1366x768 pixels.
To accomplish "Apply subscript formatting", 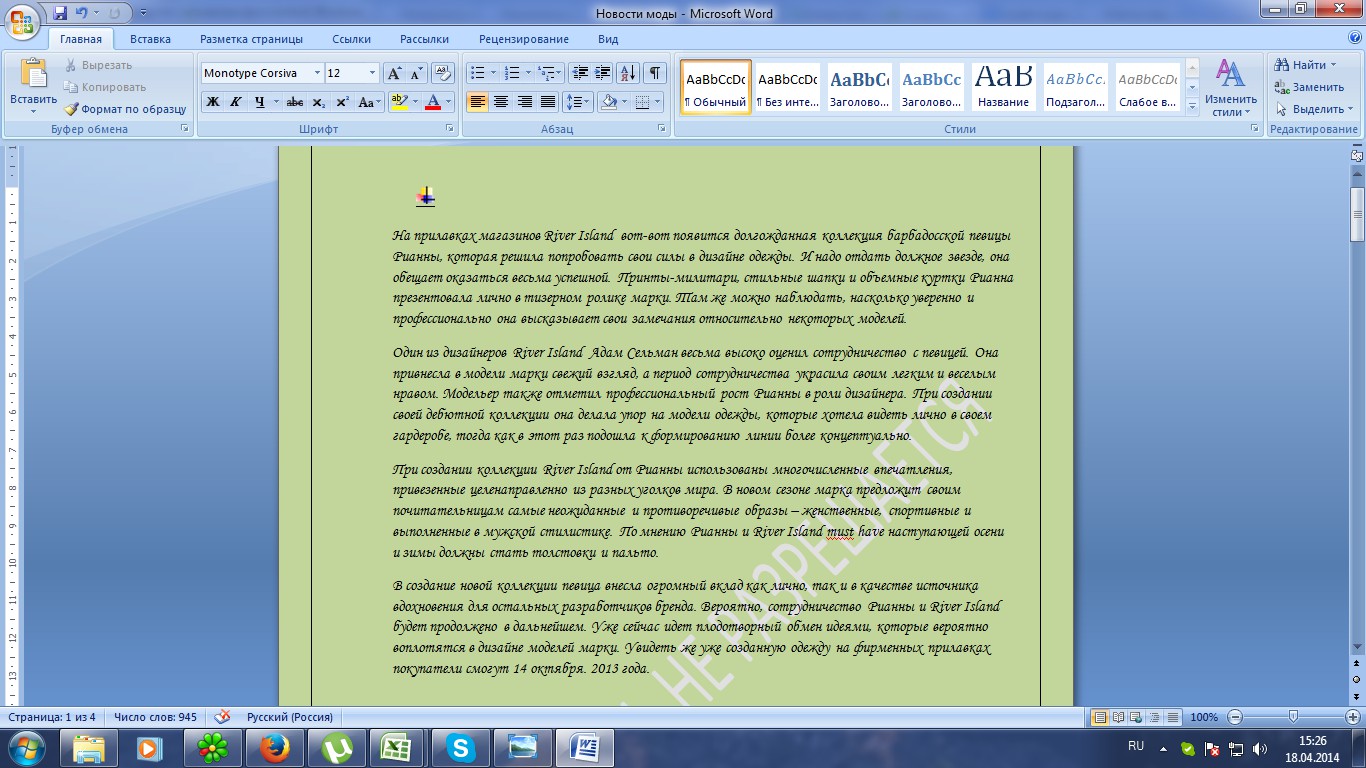I will [x=319, y=102].
